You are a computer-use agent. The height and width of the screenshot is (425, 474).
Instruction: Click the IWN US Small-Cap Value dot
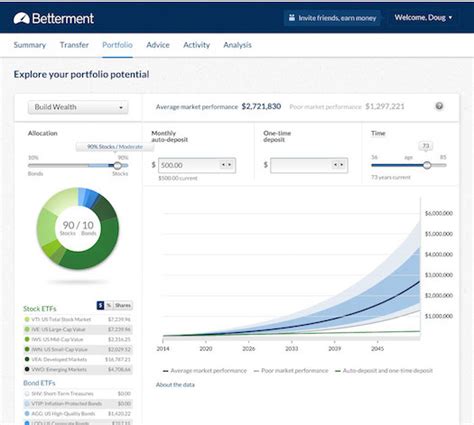coord(27,349)
